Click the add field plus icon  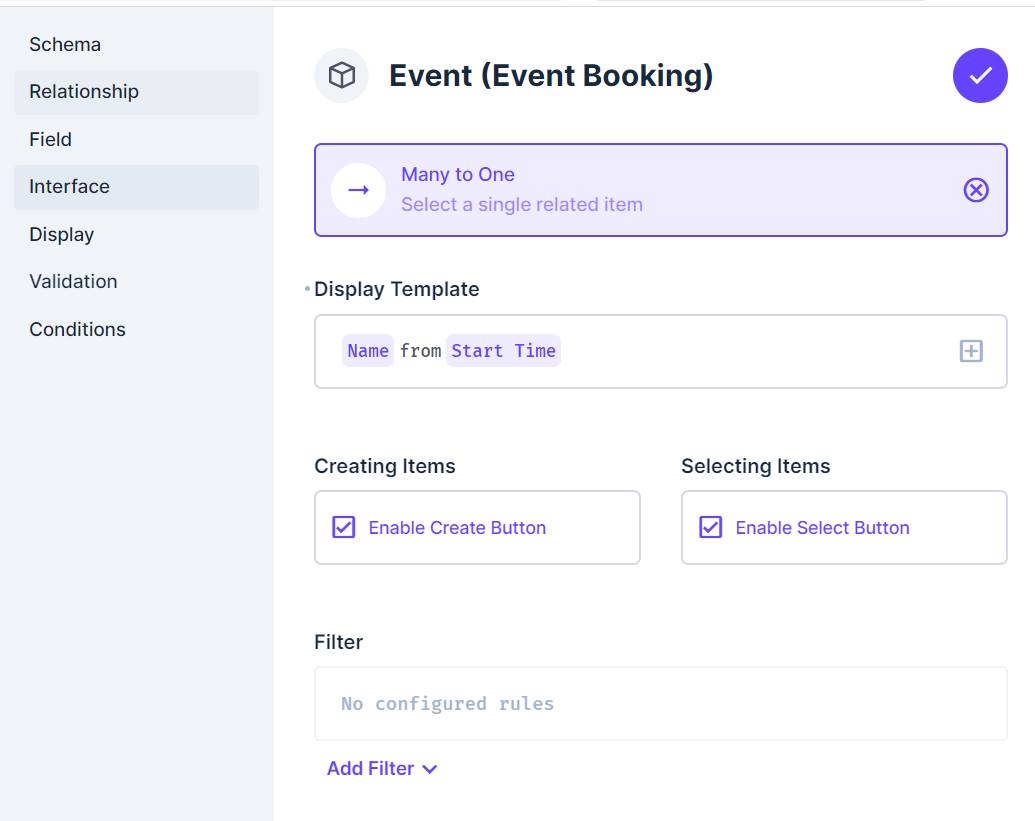971,351
